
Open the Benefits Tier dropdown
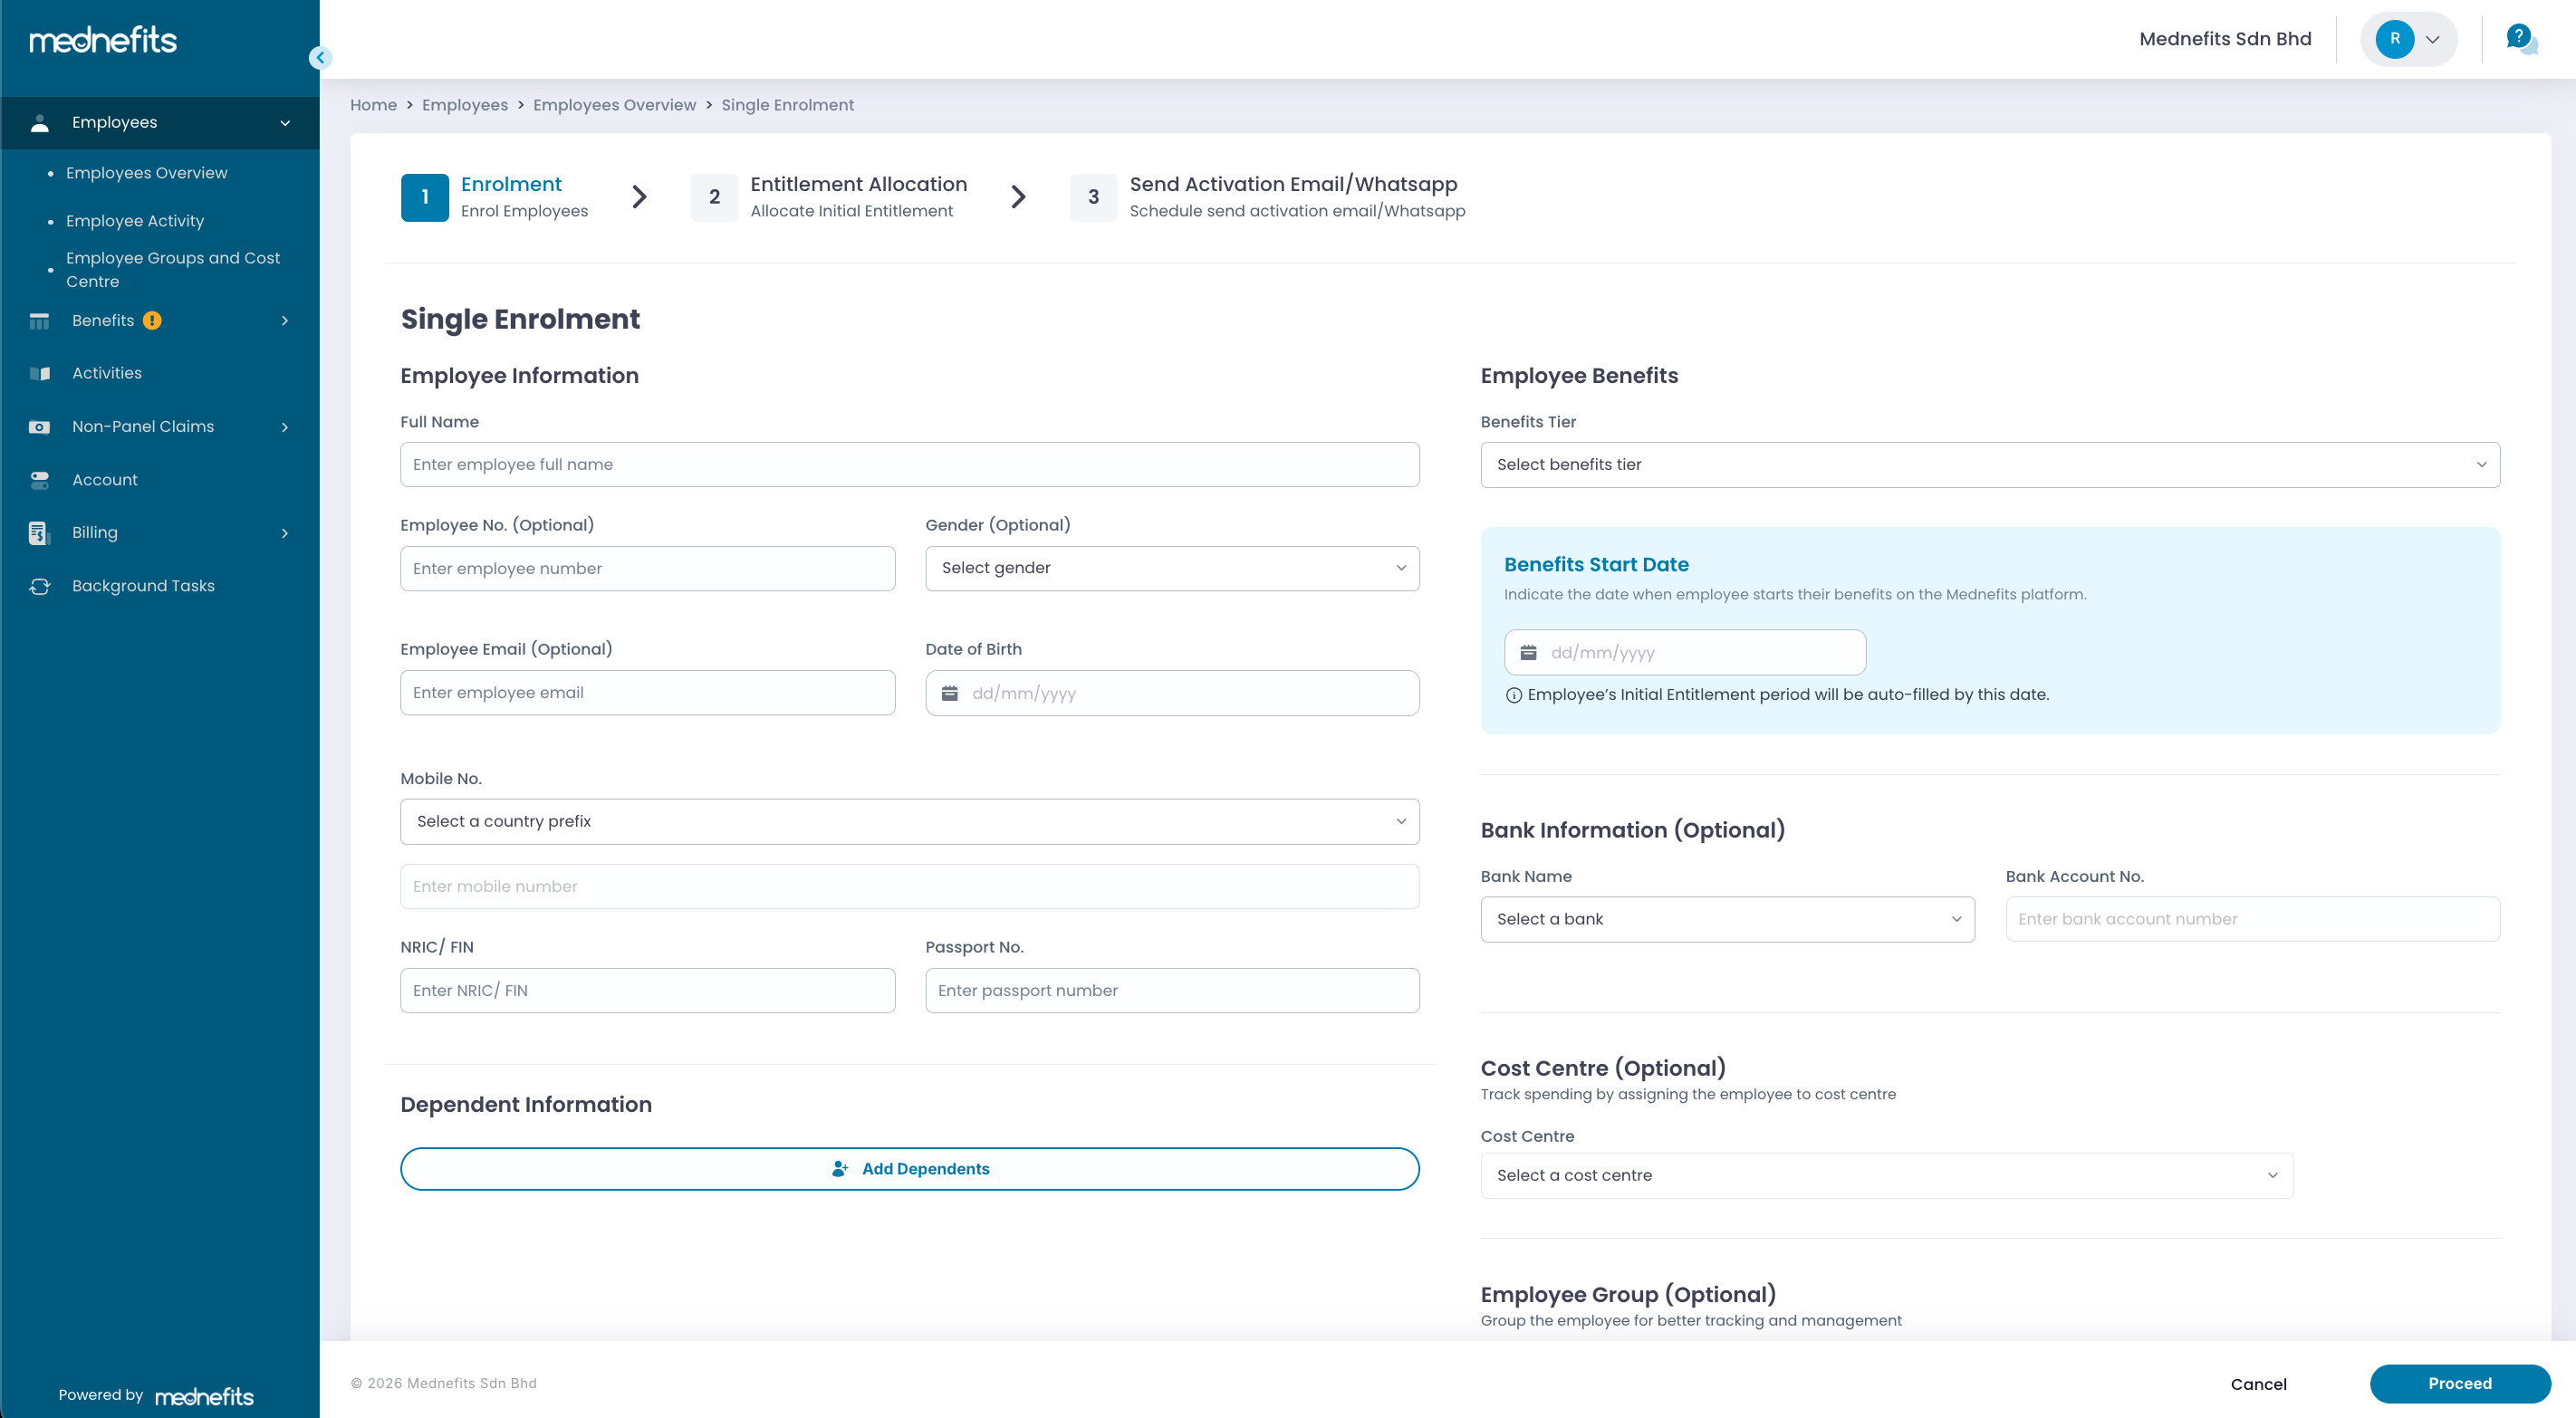tap(1989, 464)
